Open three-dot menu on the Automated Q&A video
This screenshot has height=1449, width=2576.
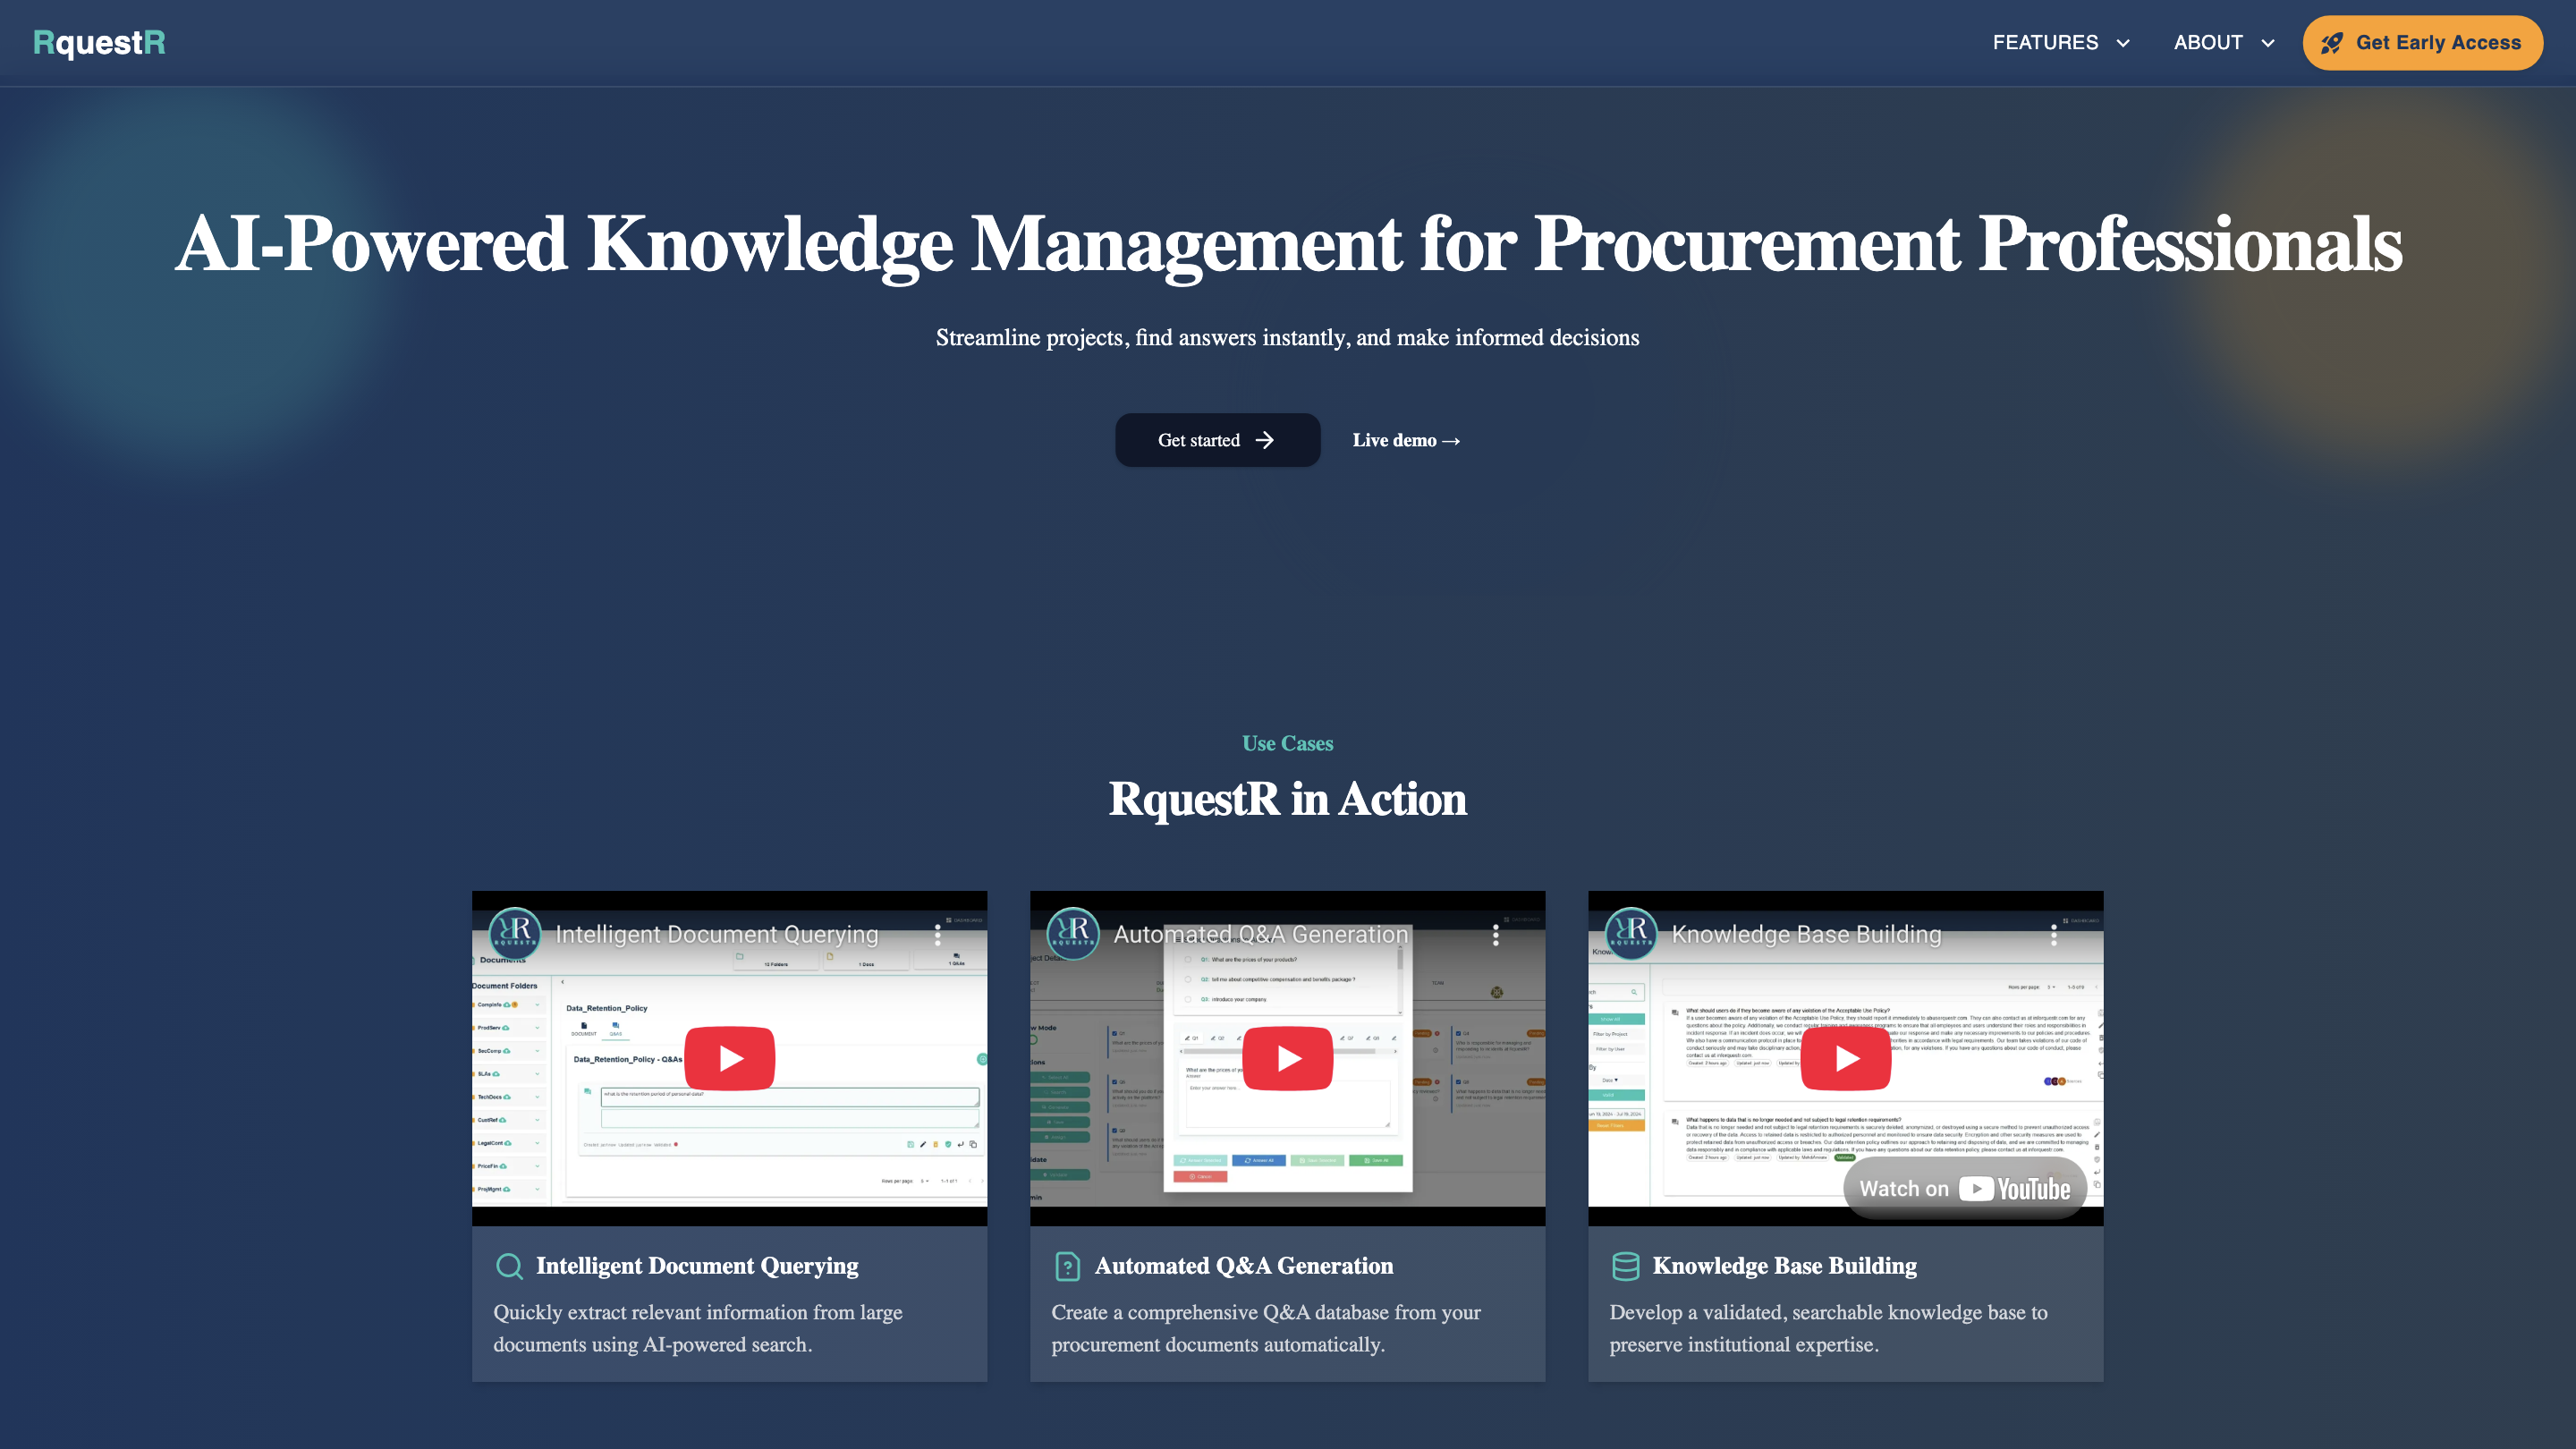click(x=1495, y=934)
